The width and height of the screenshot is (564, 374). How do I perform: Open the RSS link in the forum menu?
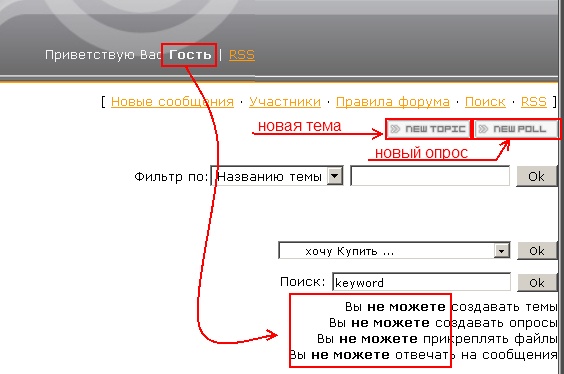(x=534, y=102)
